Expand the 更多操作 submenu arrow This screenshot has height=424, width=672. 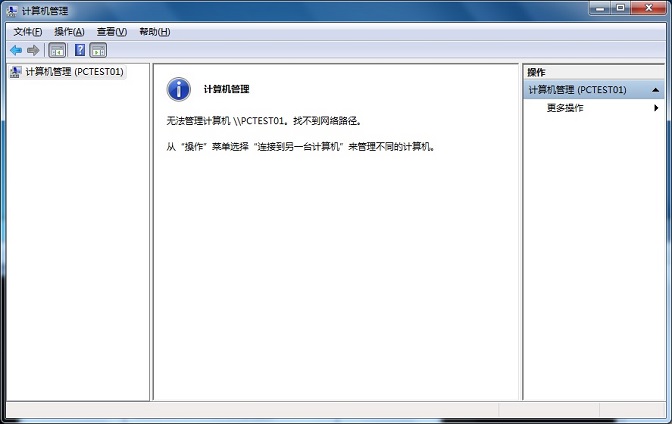point(656,108)
